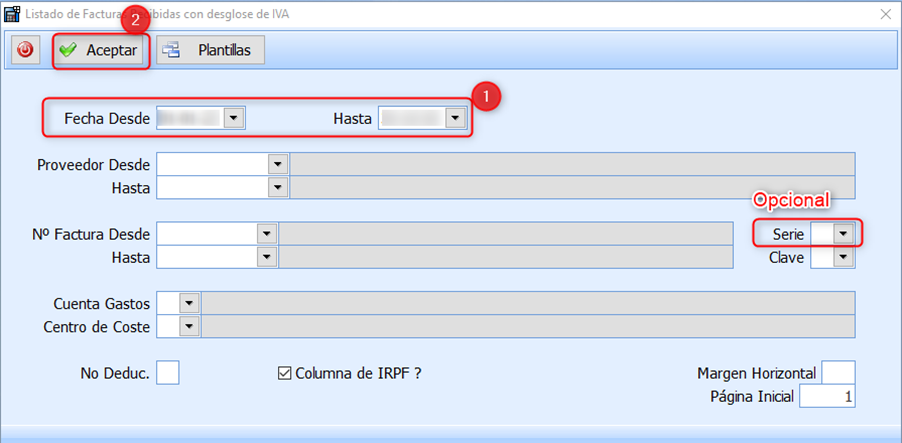Expand the Proveedor Hasta dropdown
902x443 pixels.
coord(277,187)
